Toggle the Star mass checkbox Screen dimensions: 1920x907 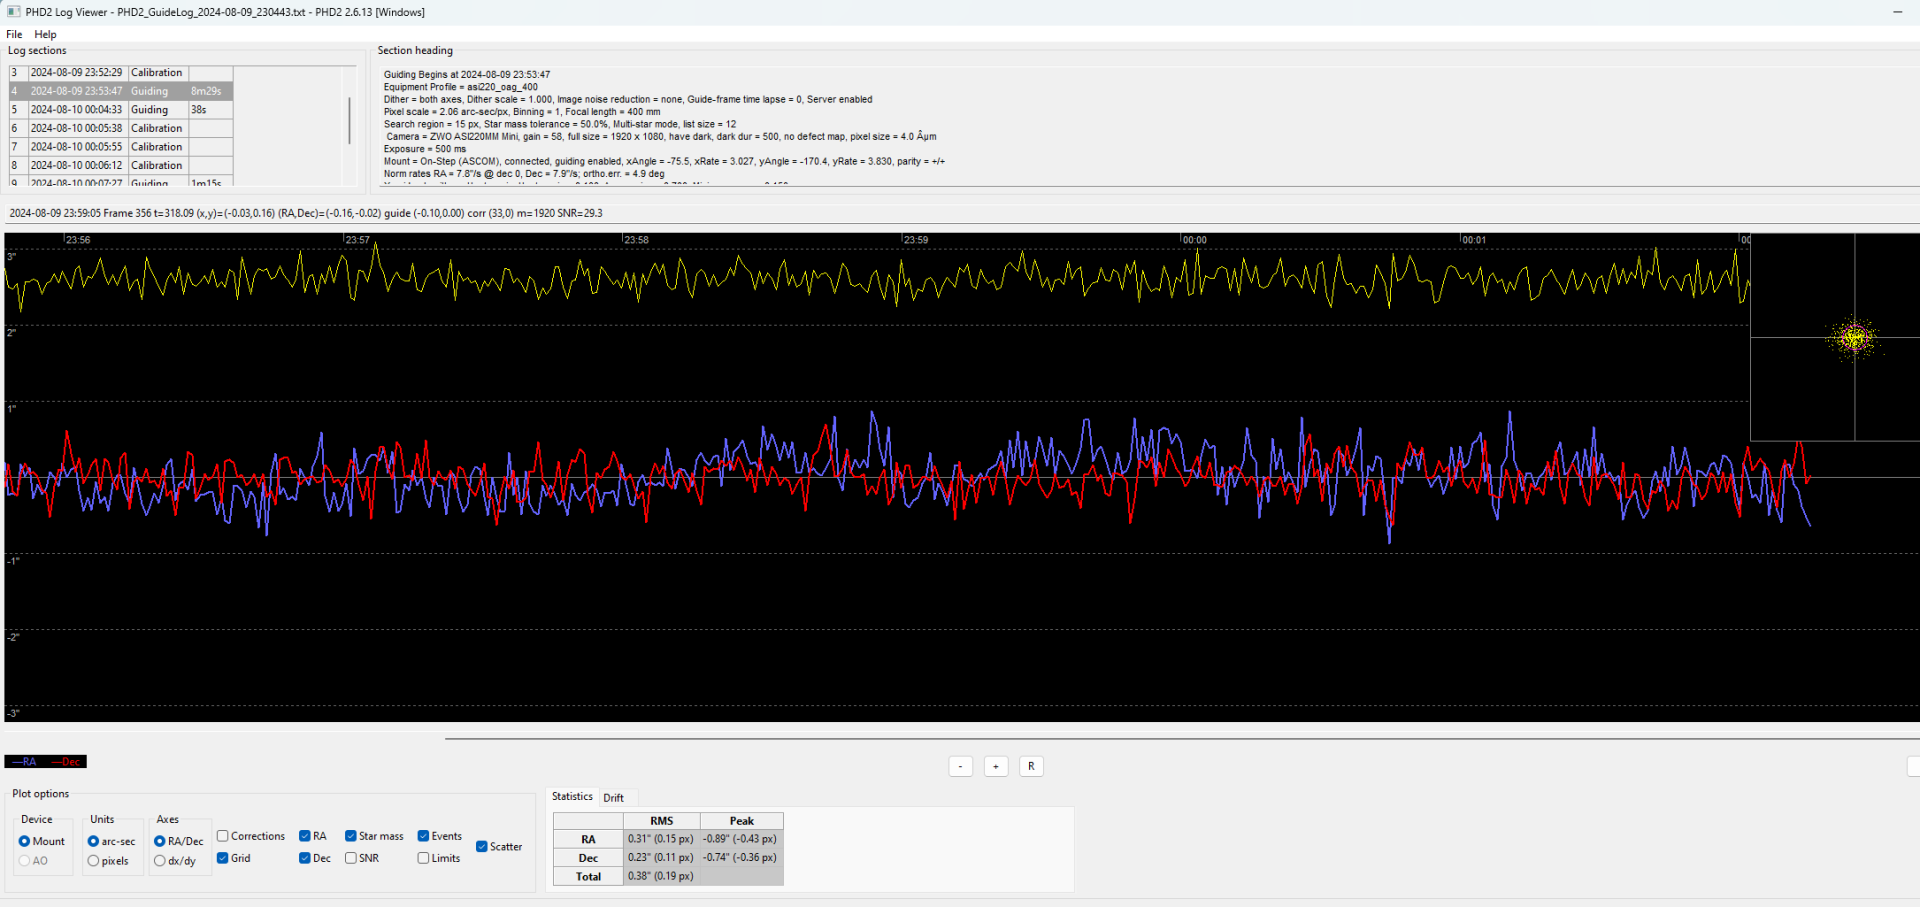pos(351,836)
